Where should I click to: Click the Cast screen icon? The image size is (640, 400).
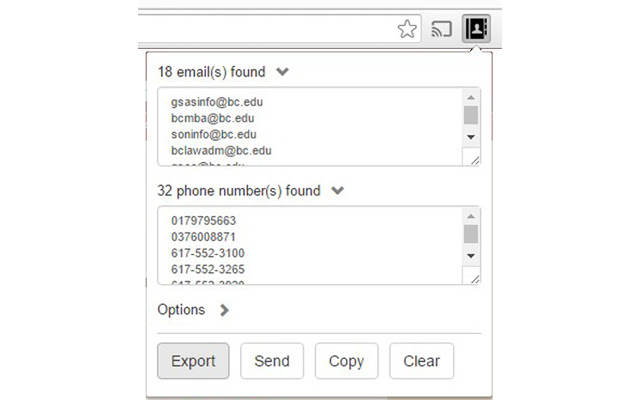pyautogui.click(x=441, y=29)
